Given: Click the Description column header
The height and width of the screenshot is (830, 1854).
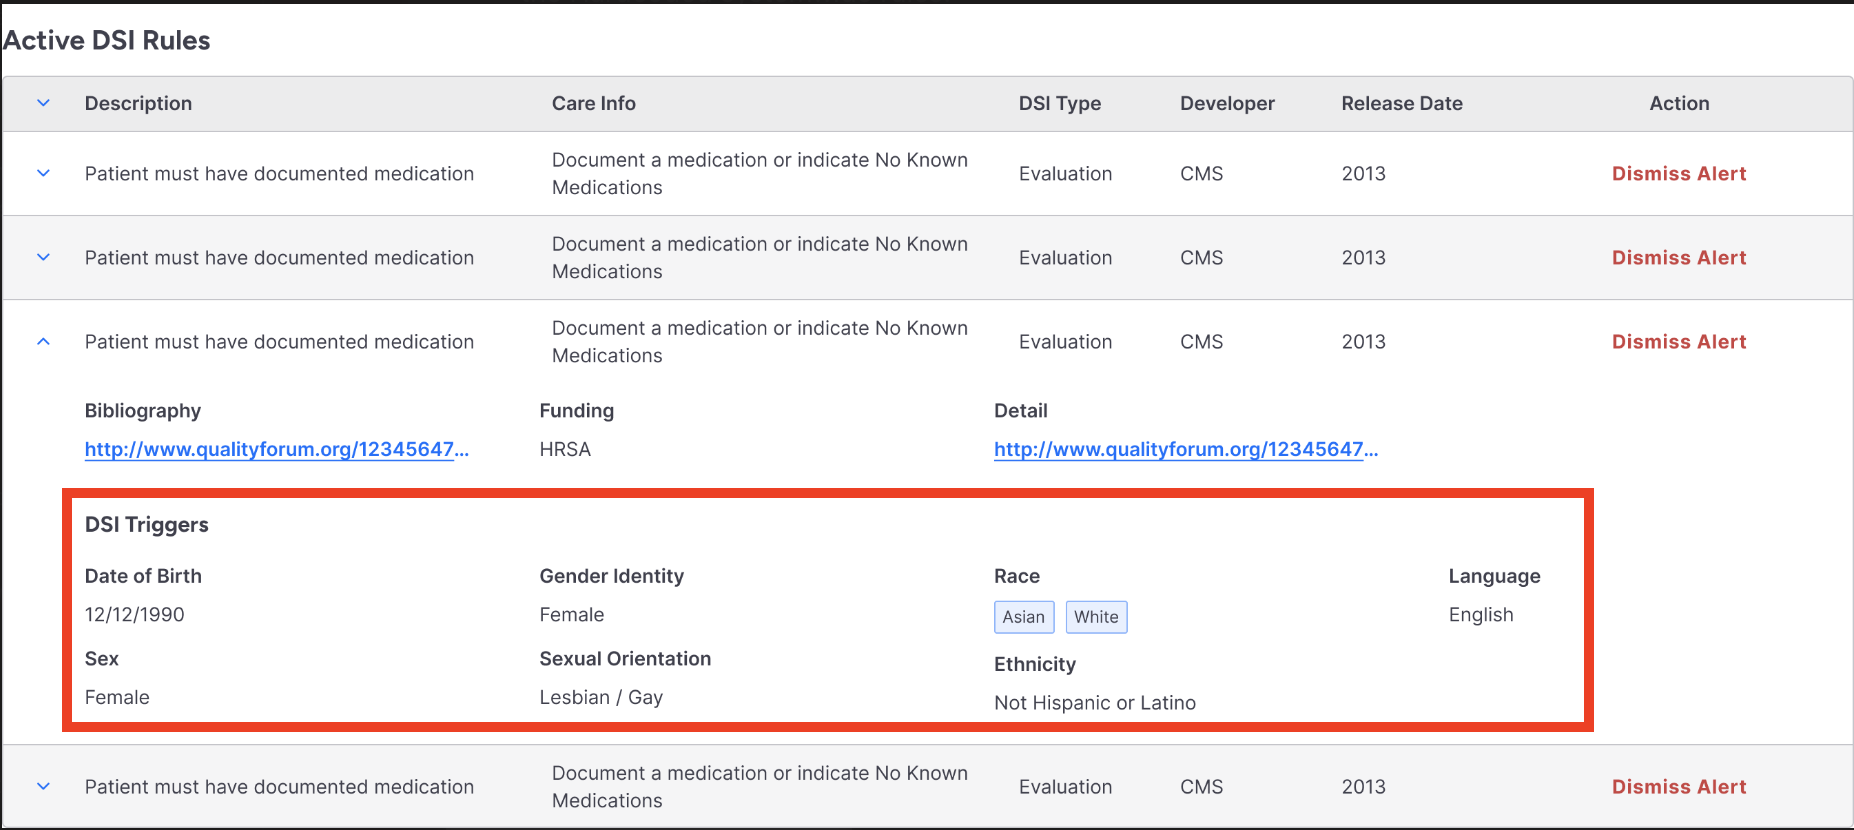Looking at the screenshot, I should (138, 103).
